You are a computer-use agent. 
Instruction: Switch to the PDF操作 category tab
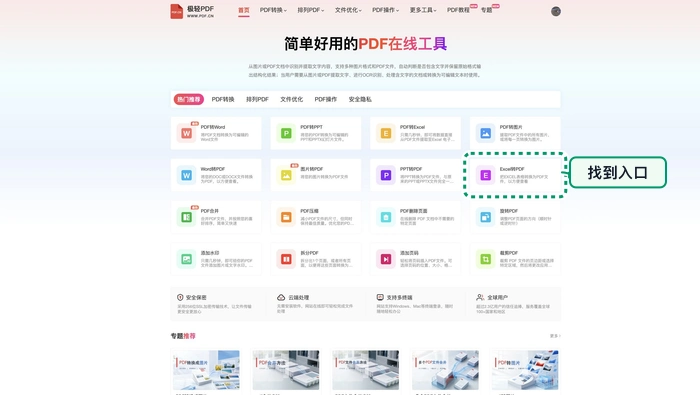(325, 99)
